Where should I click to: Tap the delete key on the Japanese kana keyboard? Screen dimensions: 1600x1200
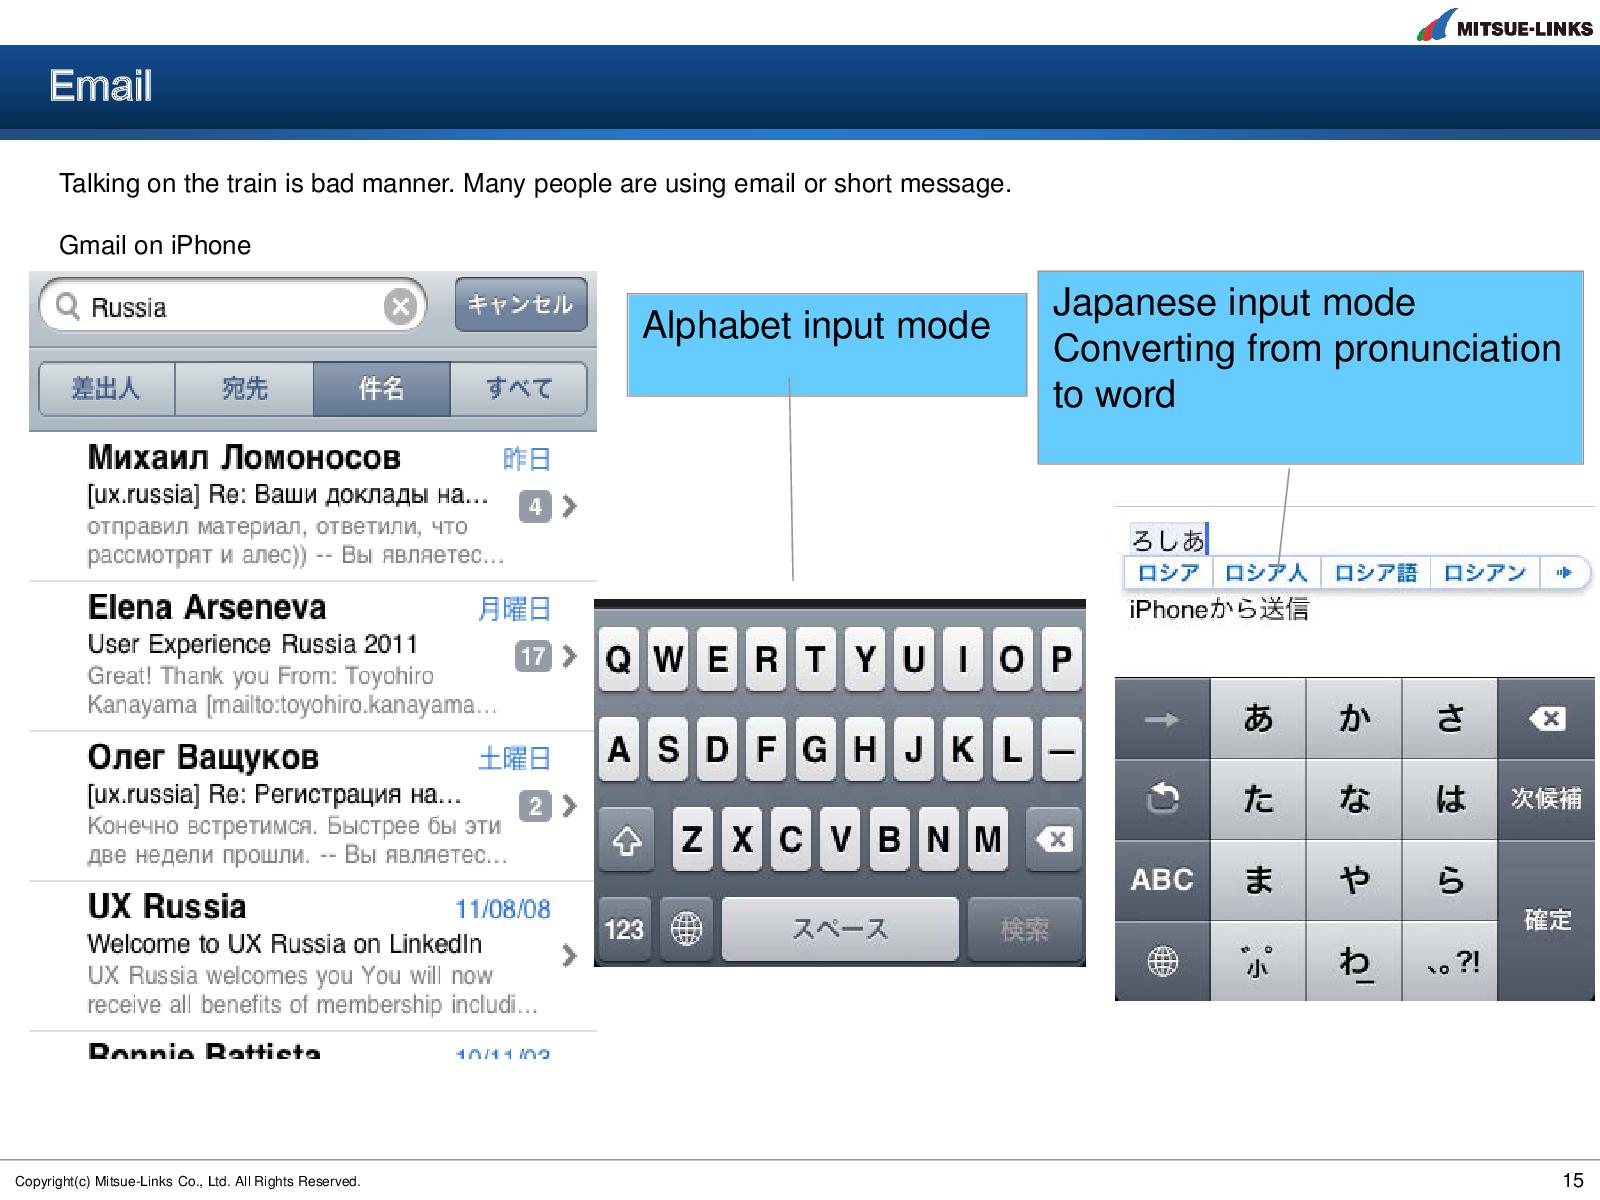tap(1546, 718)
